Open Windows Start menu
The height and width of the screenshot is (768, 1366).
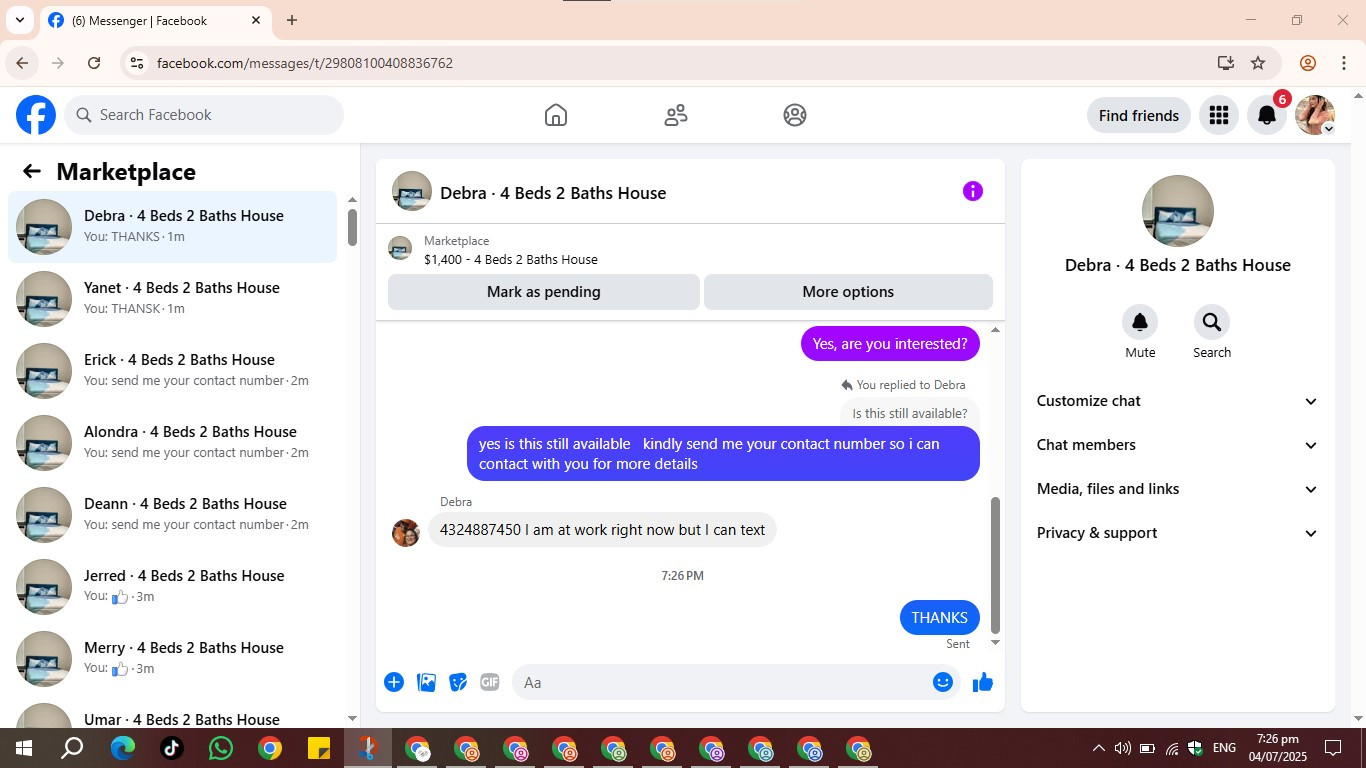point(24,748)
